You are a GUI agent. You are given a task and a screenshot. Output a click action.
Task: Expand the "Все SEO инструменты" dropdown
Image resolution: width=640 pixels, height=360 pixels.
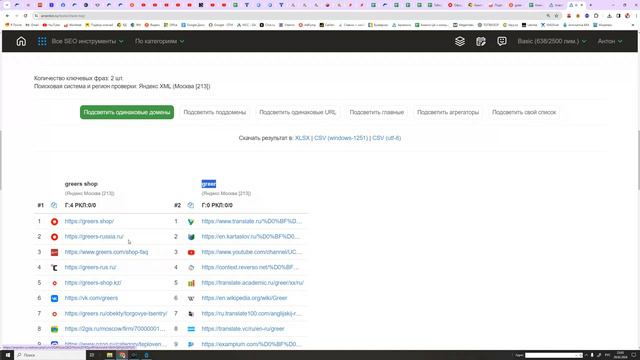coord(87,41)
